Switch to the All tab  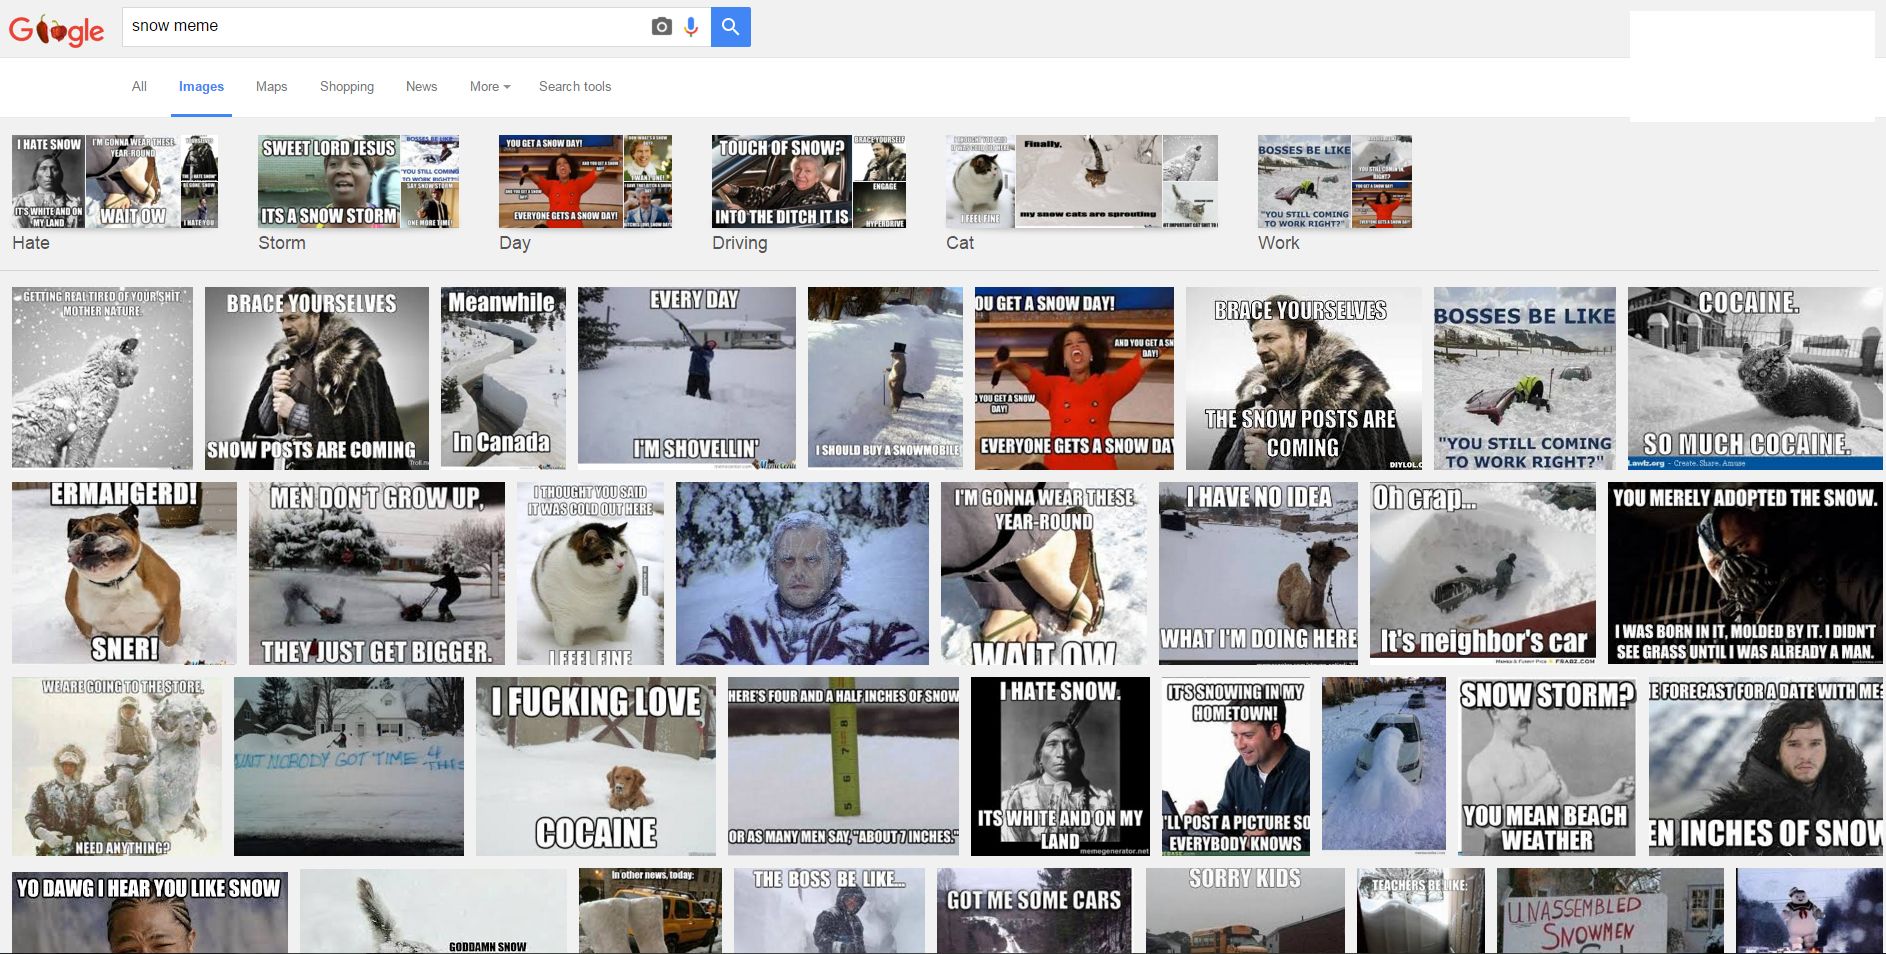[x=139, y=86]
